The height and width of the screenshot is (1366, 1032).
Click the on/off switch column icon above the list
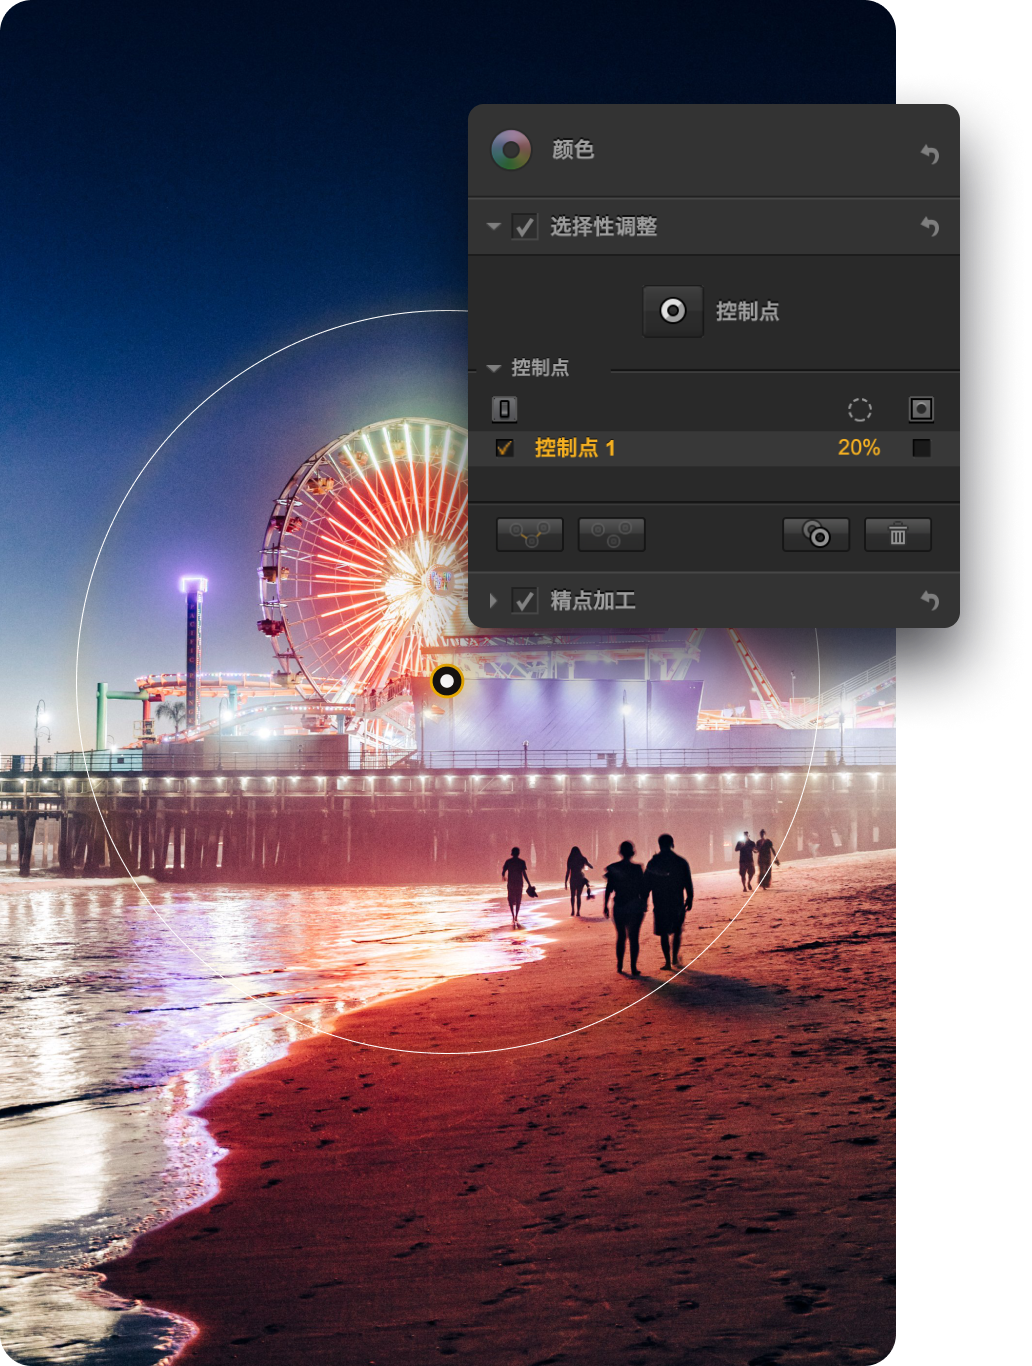[x=505, y=409]
